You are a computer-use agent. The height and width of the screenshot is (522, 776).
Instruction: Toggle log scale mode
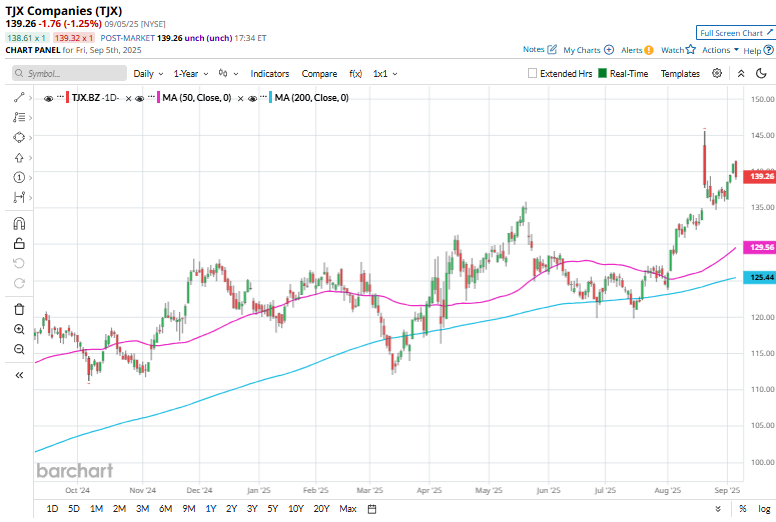click(764, 509)
